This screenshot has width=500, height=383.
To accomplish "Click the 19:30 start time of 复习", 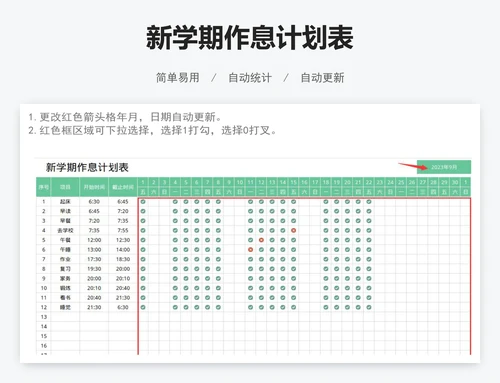I will pyautogui.click(x=94, y=269).
